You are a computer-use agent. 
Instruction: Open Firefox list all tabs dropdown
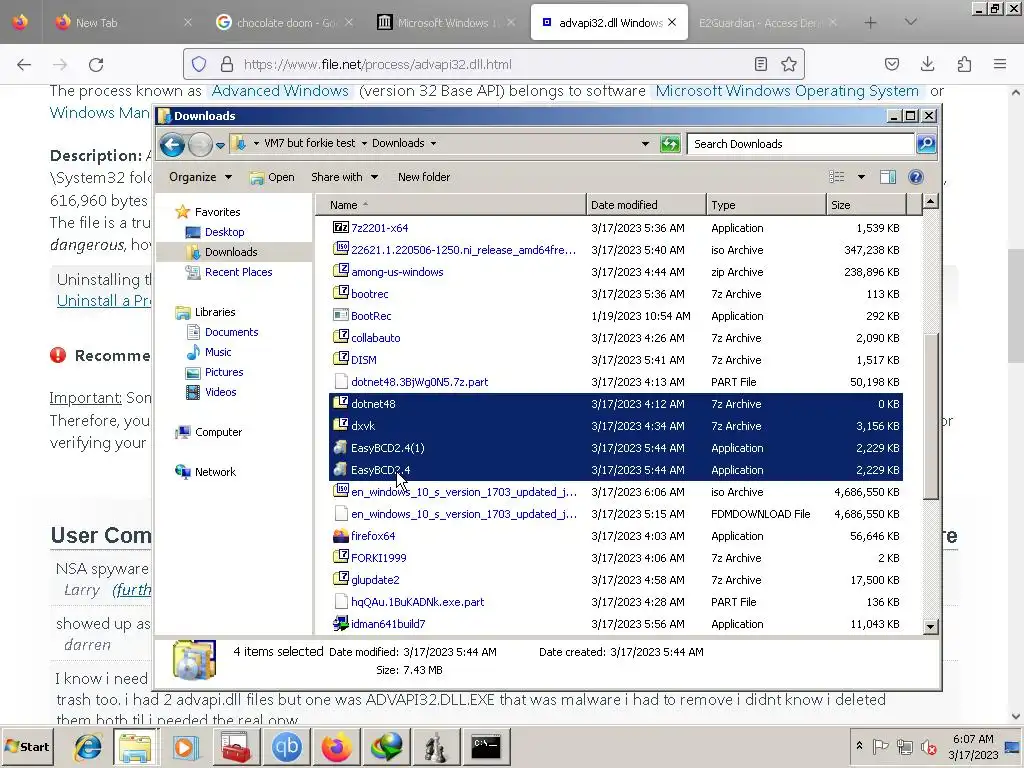911,23
